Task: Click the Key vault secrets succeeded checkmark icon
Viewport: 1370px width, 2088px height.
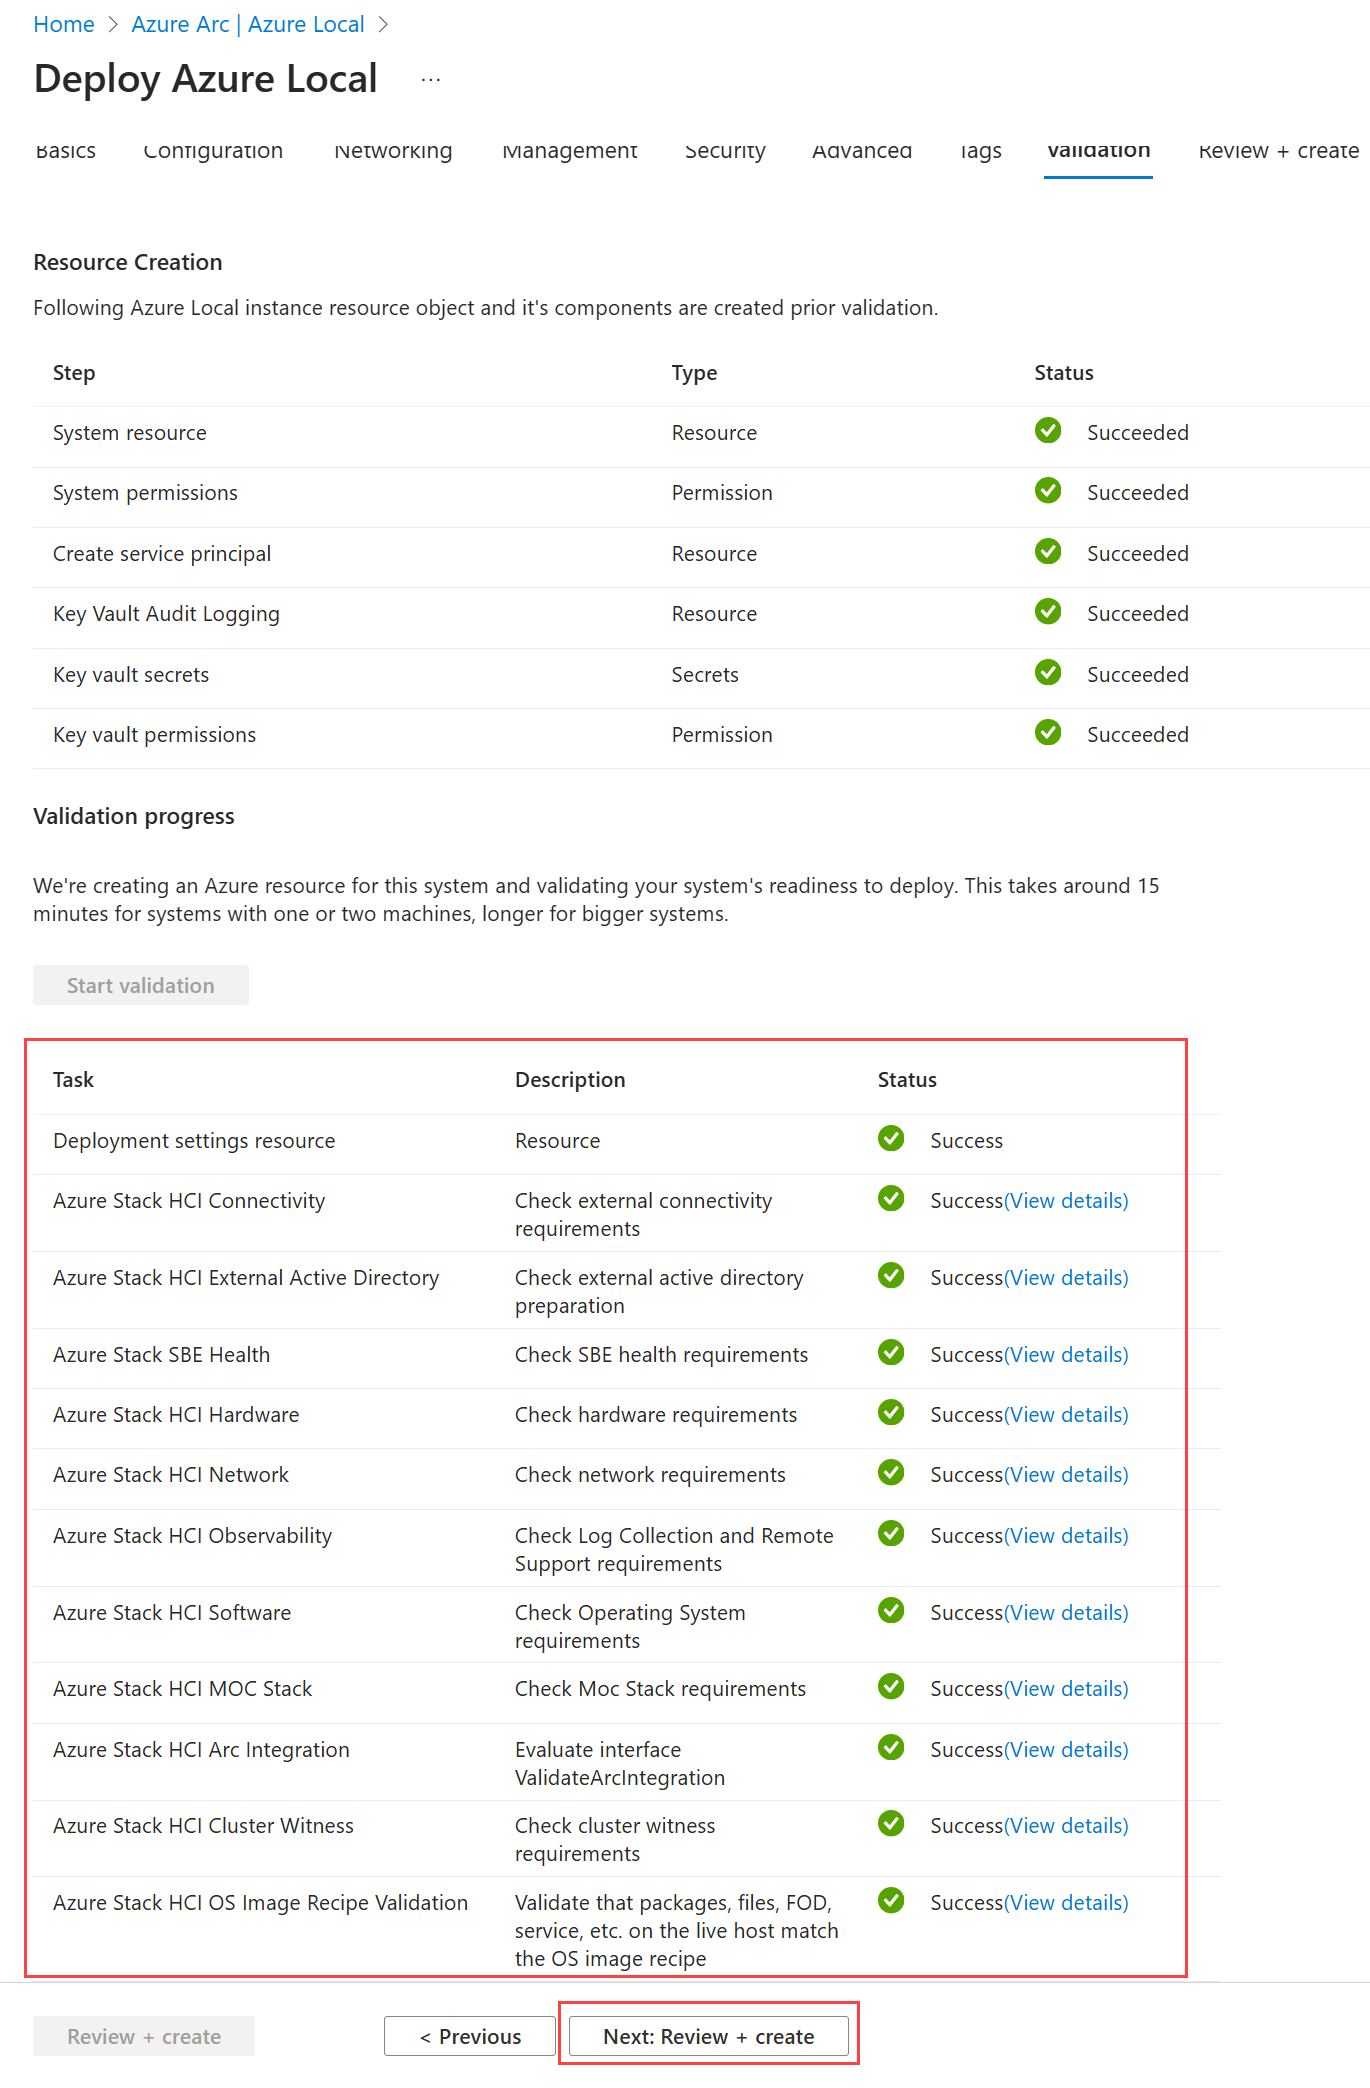Action: pyautogui.click(x=1047, y=673)
